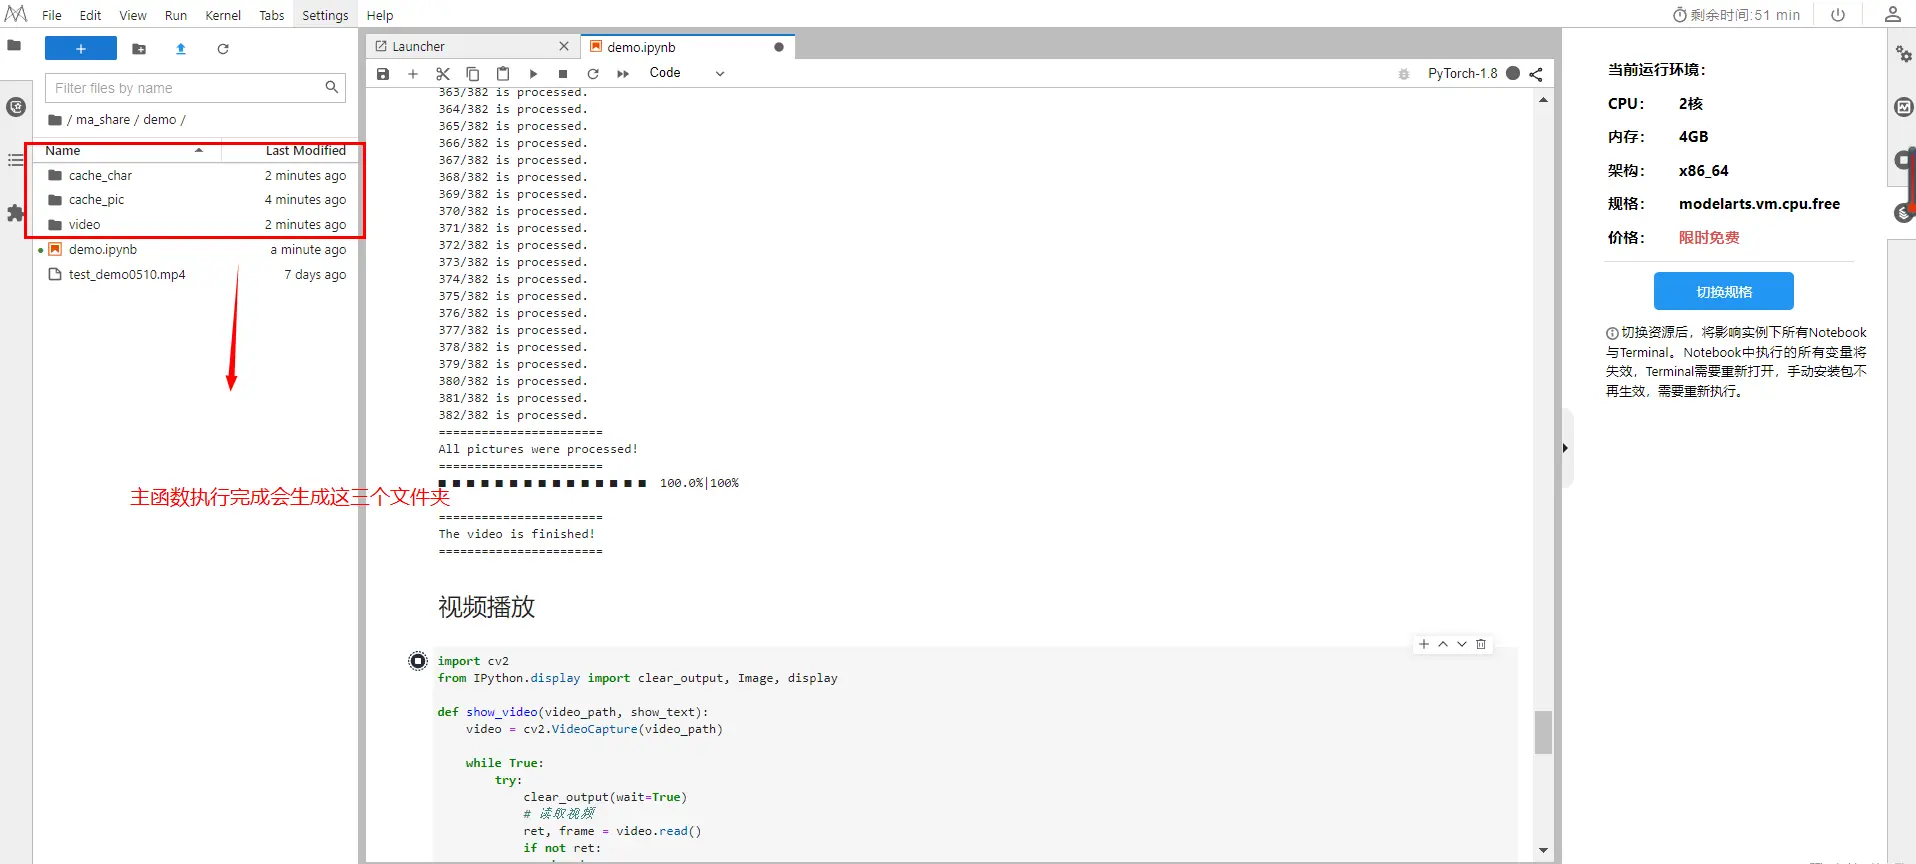Click the notebook scrollbar thumb
Image resolution: width=1916 pixels, height=864 pixels.
pos(1544,732)
